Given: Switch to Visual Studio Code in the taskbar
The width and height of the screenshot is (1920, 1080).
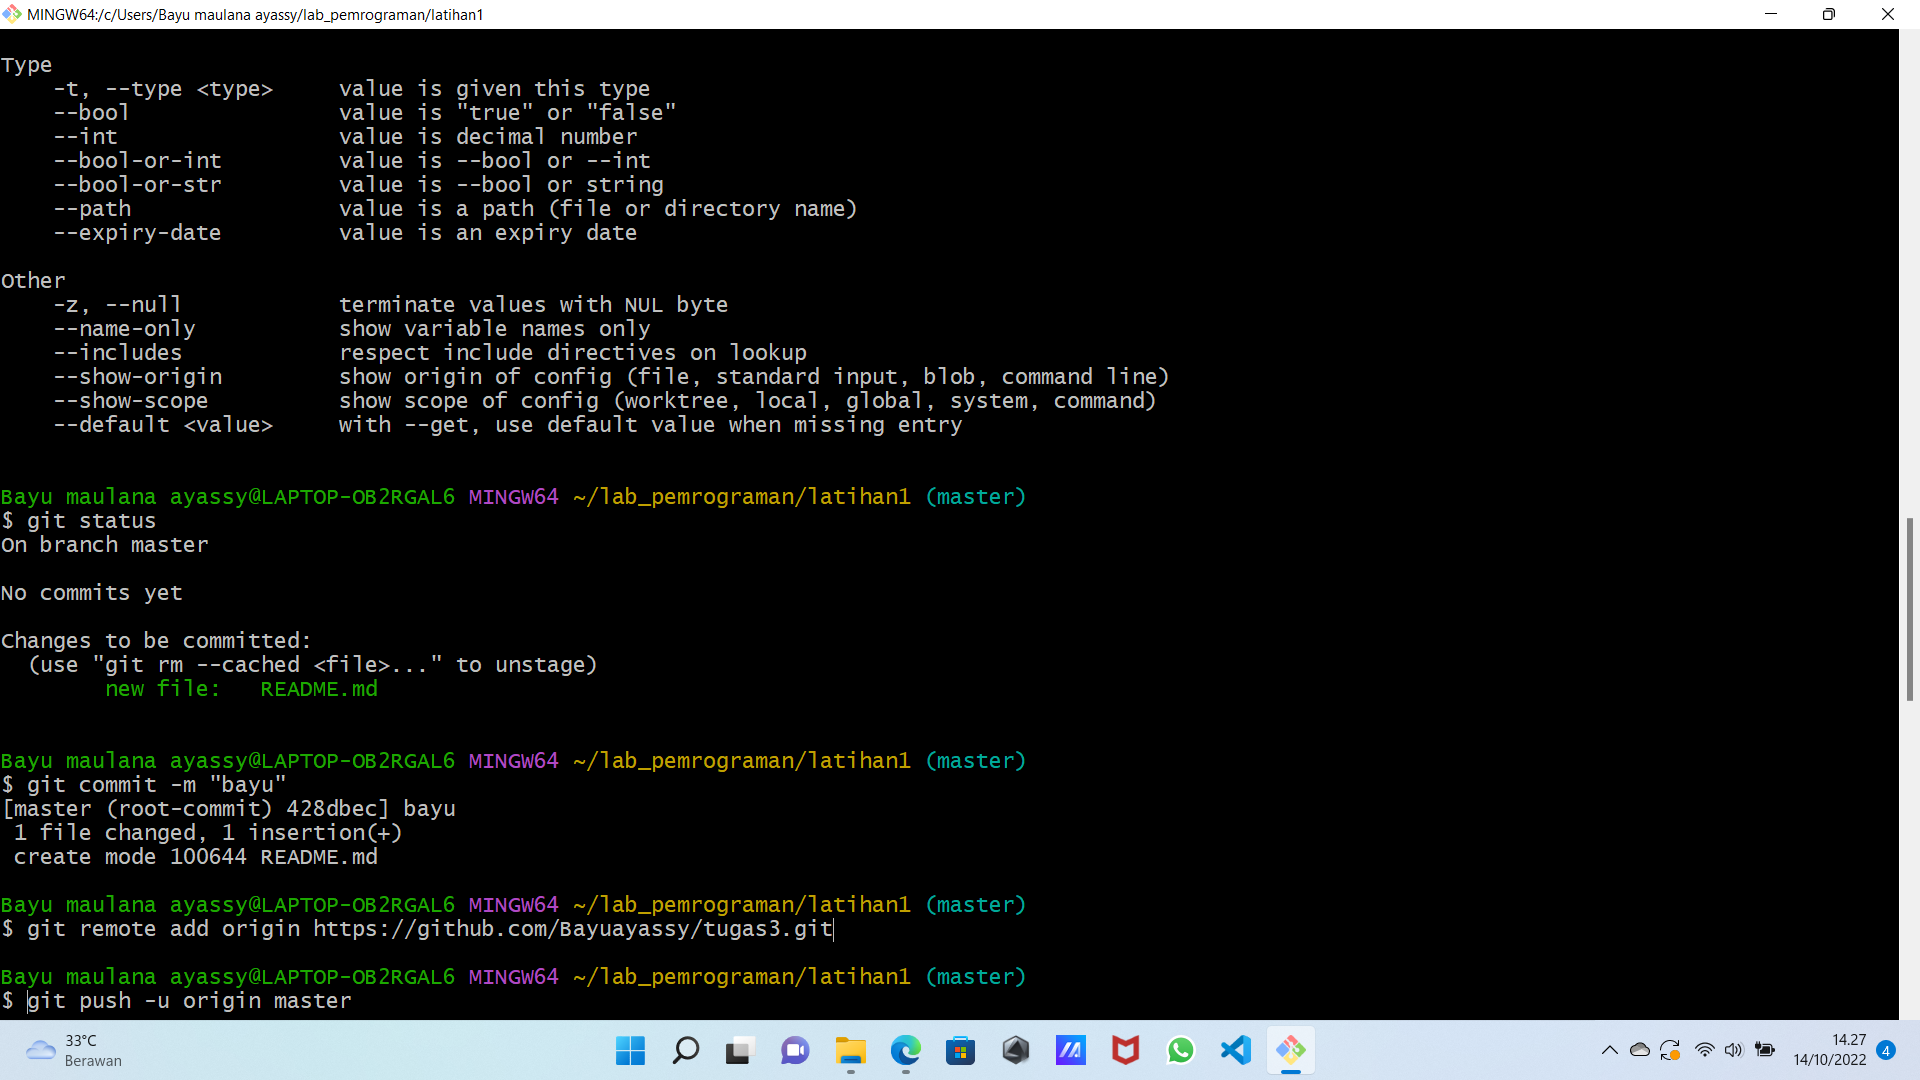Looking at the screenshot, I should tap(1236, 1050).
